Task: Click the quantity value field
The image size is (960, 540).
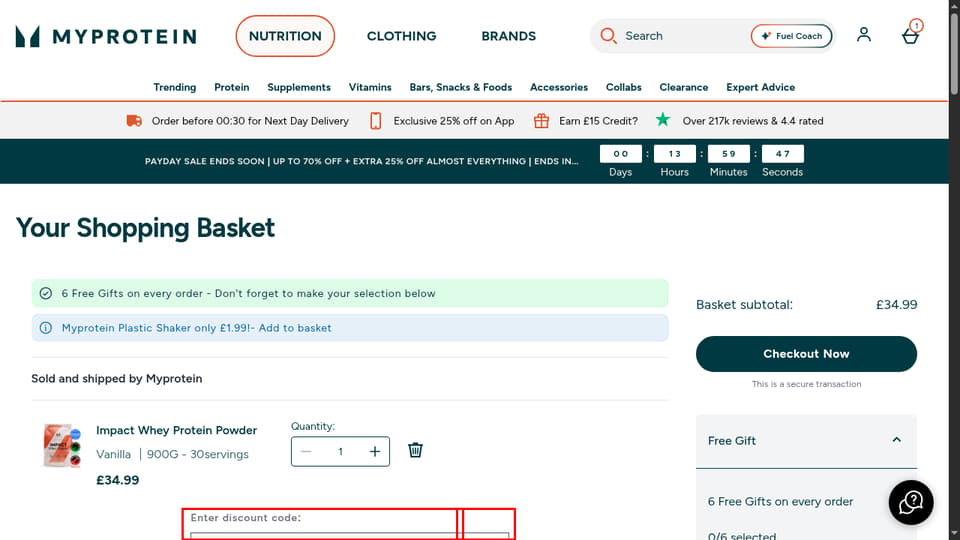Action: (340, 452)
